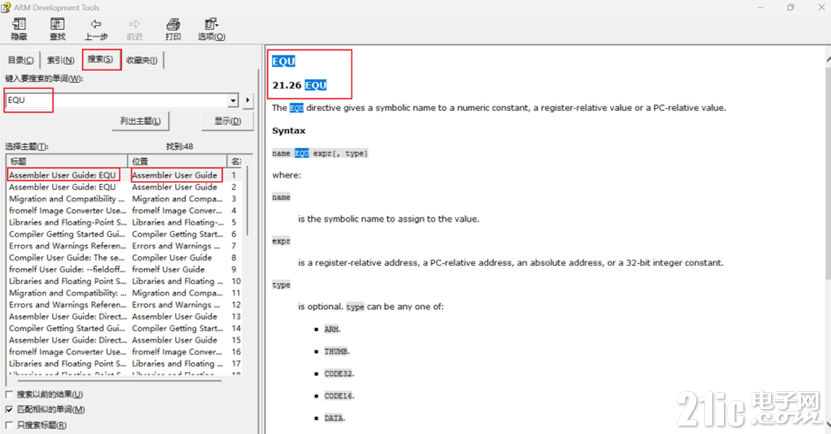Select result row 17 Libraries and Floating Point
831x434 pixels.
coord(125,364)
